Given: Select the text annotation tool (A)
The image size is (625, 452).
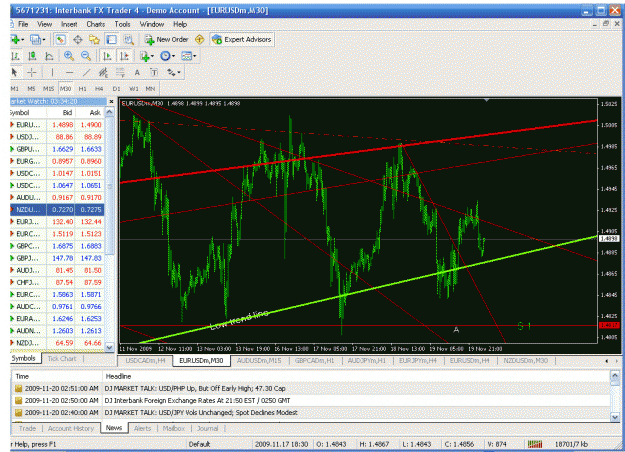Looking at the screenshot, I should pos(137,73).
